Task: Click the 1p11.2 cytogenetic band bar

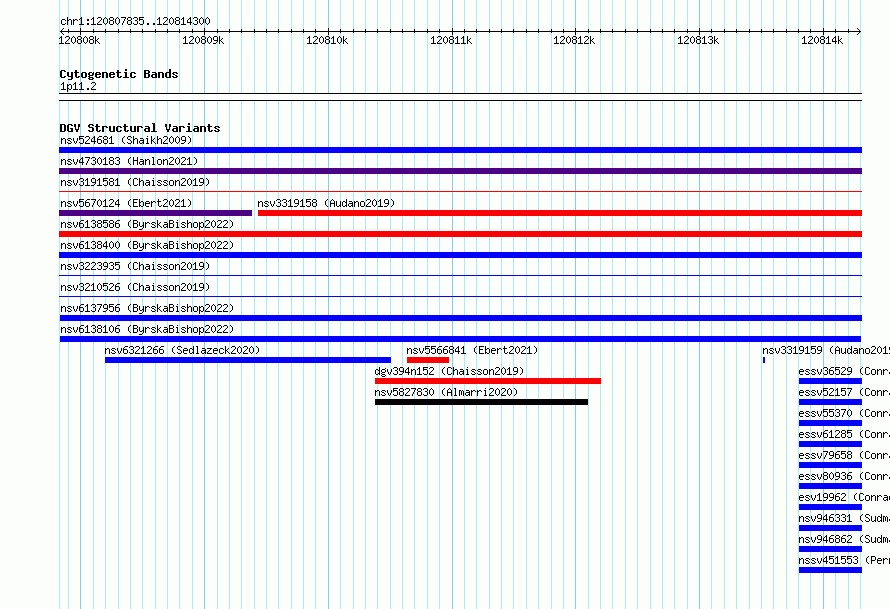Action: 460,97
